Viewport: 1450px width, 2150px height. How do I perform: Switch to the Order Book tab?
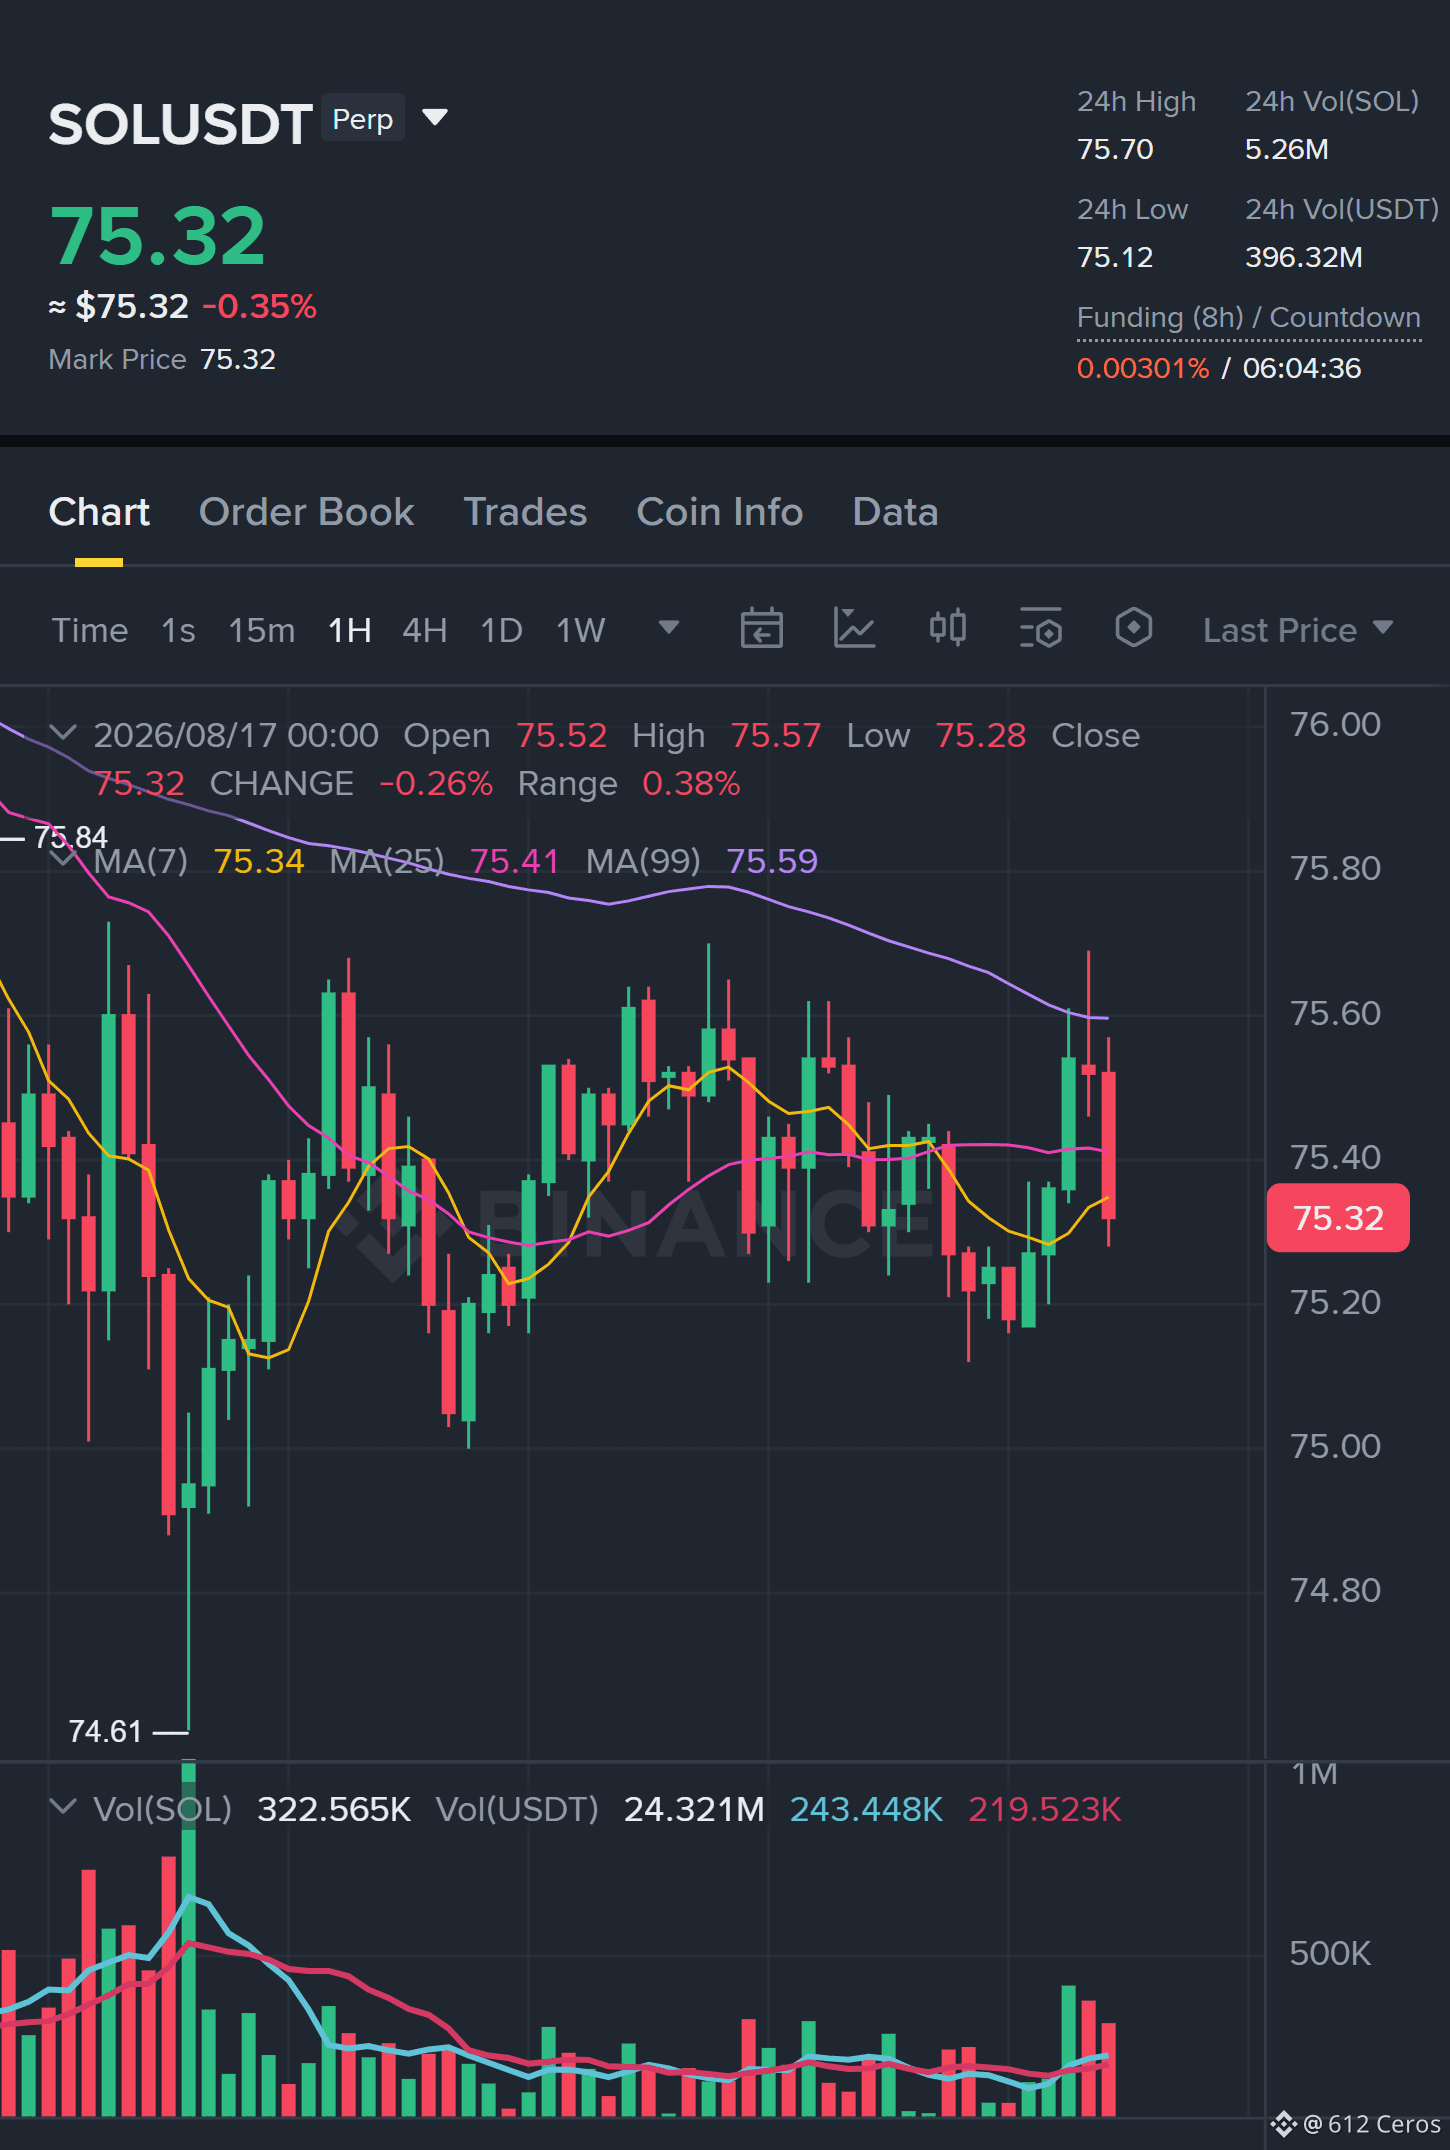306,512
